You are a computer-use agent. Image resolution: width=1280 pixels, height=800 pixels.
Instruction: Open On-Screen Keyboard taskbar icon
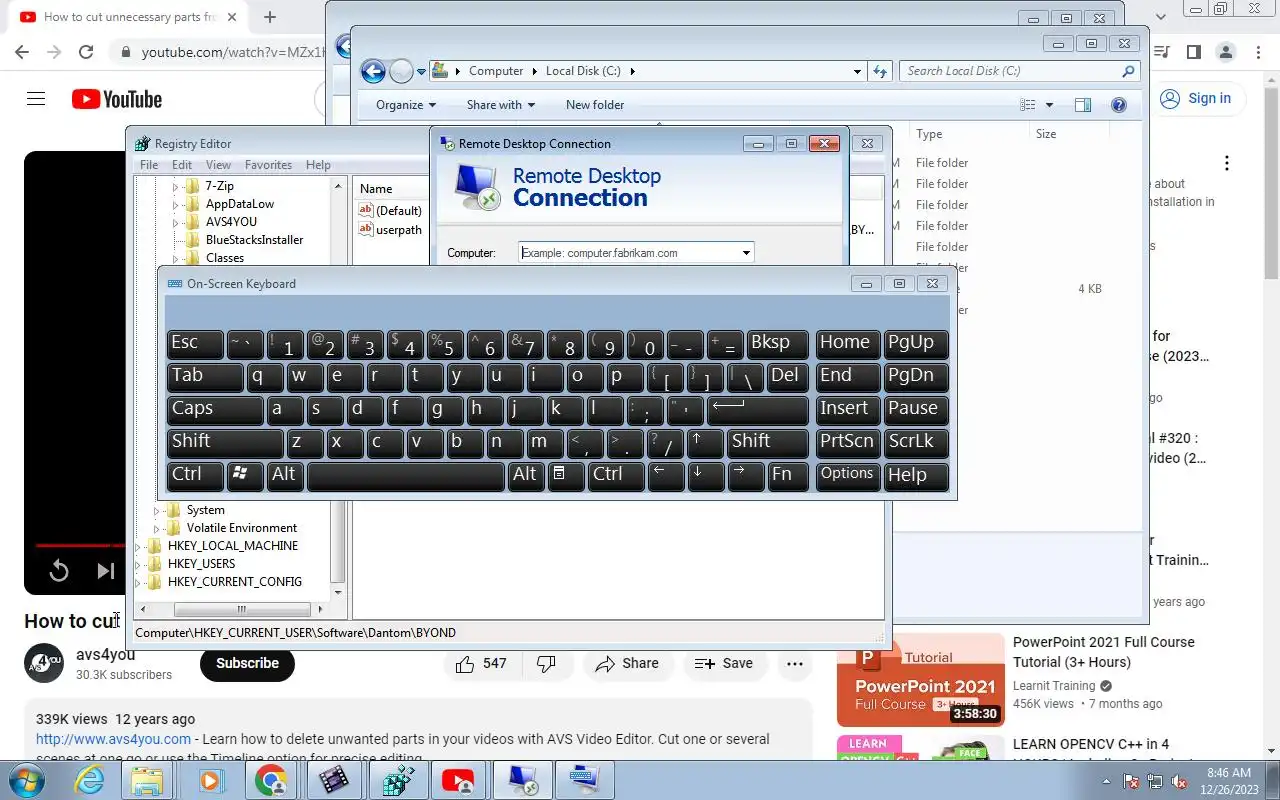(x=584, y=780)
